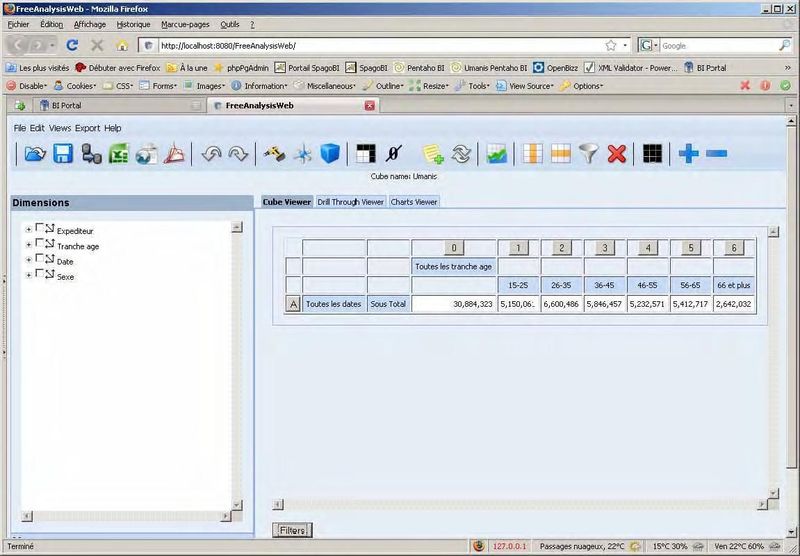800x556 pixels.
Task: Click the floppy disk save icon
Action: 63,153
